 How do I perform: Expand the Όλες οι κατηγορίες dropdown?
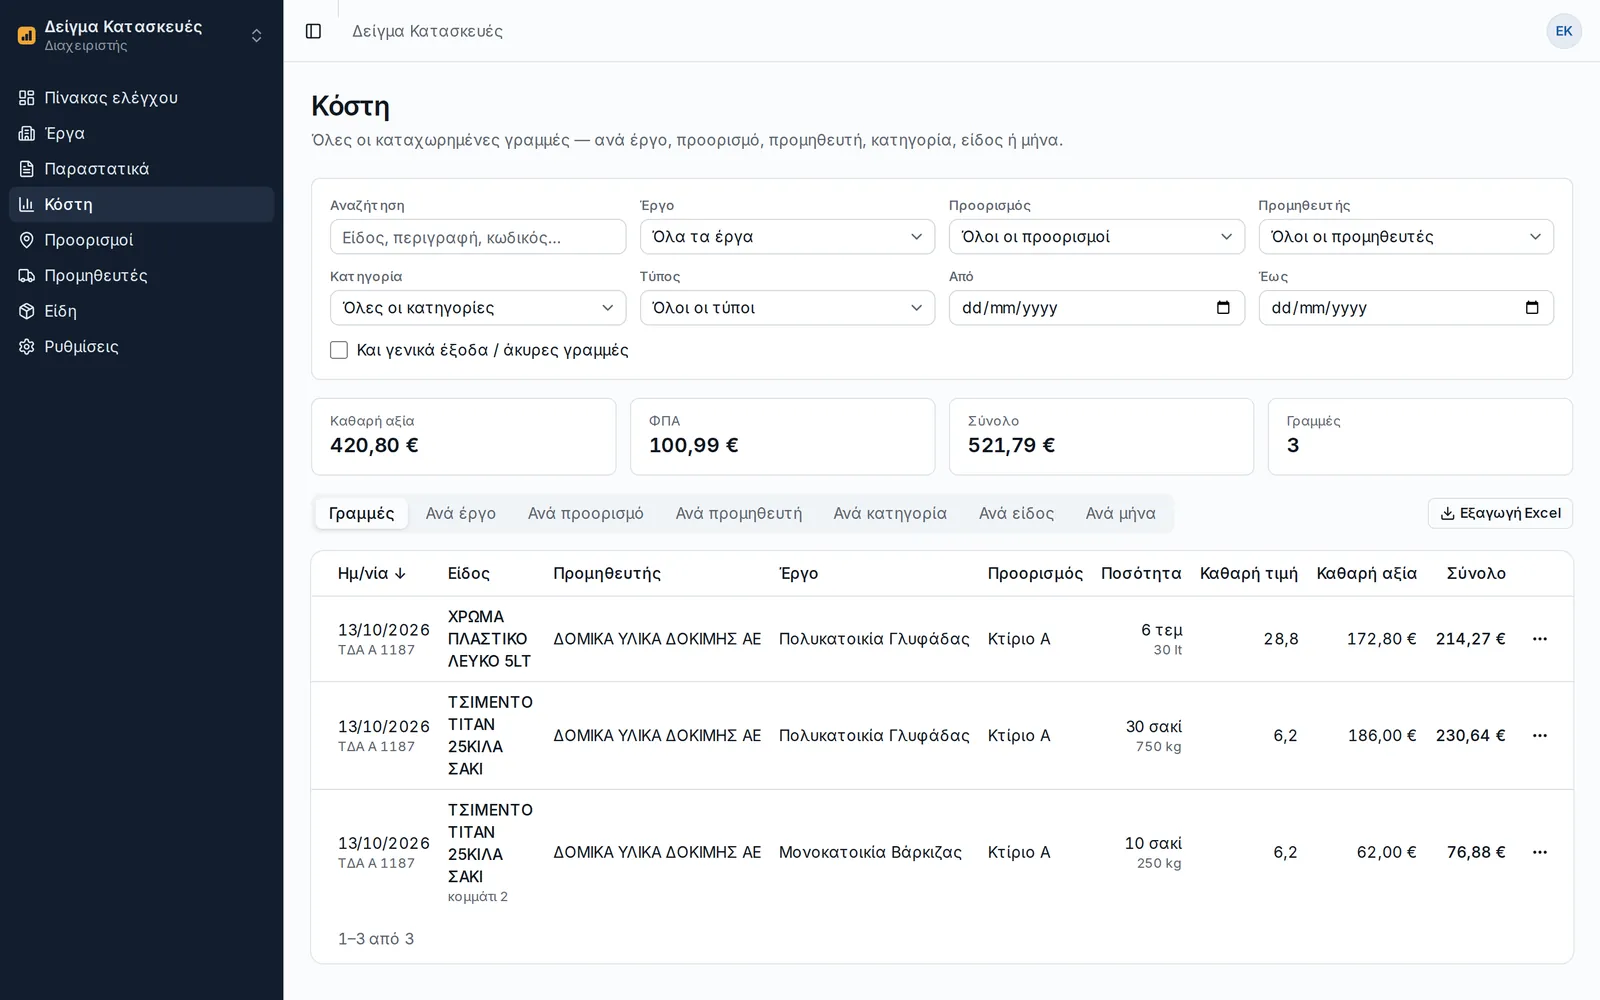pyautogui.click(x=478, y=308)
